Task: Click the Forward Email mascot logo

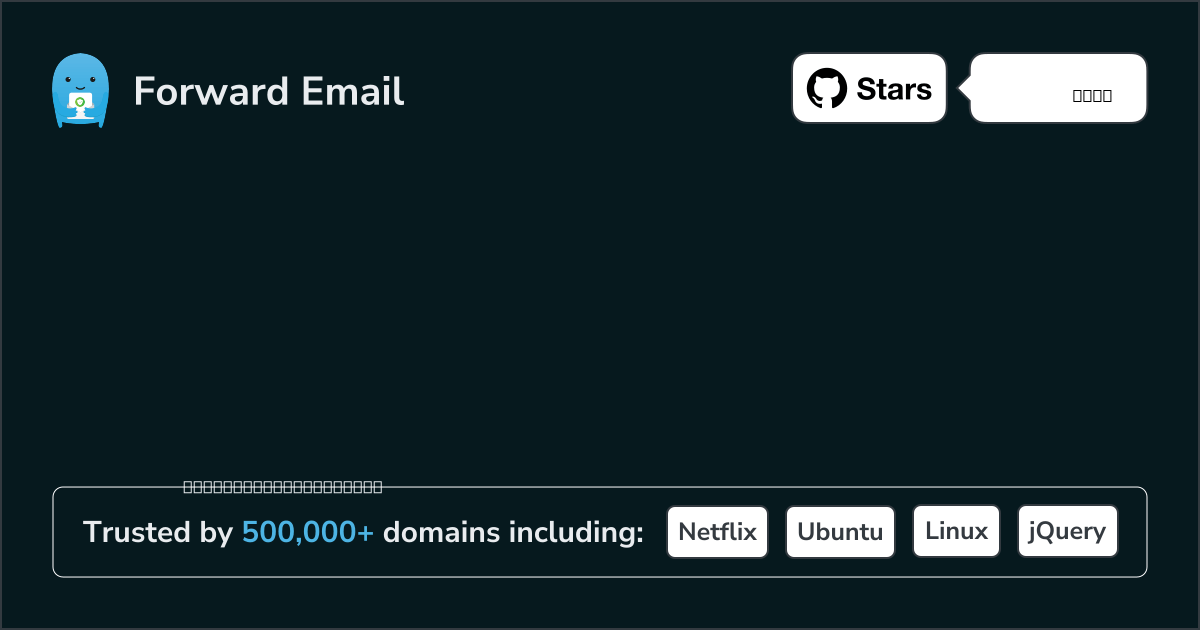Action: (80, 91)
